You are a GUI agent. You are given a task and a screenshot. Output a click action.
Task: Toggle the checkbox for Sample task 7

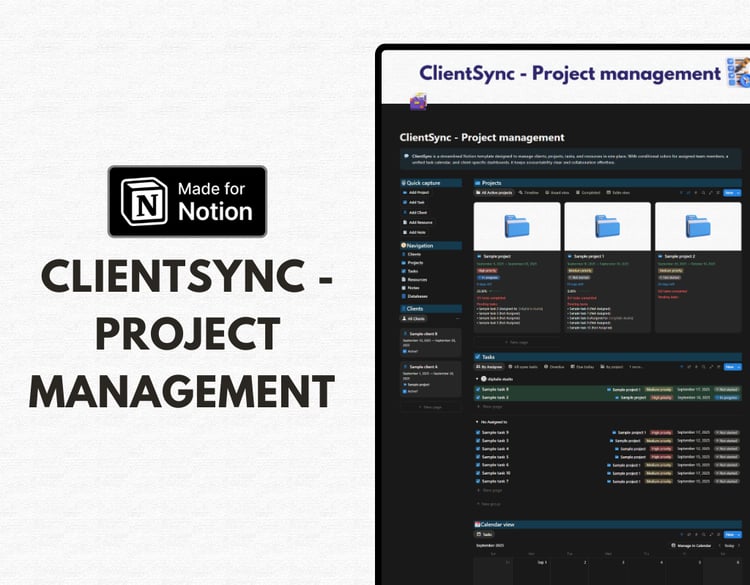tap(478, 481)
